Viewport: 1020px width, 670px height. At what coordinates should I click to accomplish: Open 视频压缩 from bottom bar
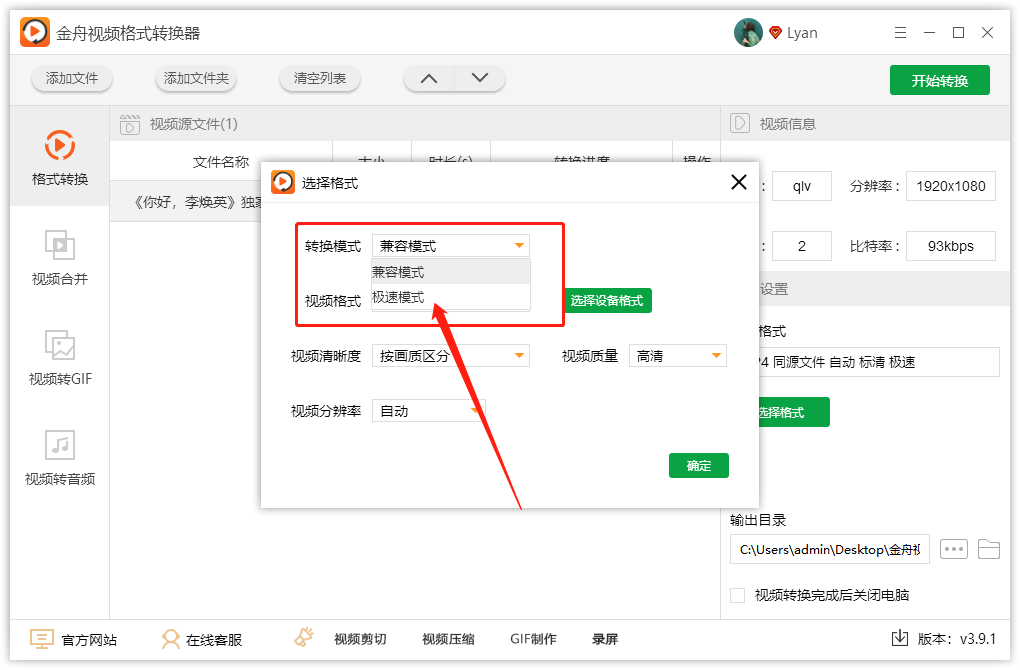pyautogui.click(x=448, y=639)
